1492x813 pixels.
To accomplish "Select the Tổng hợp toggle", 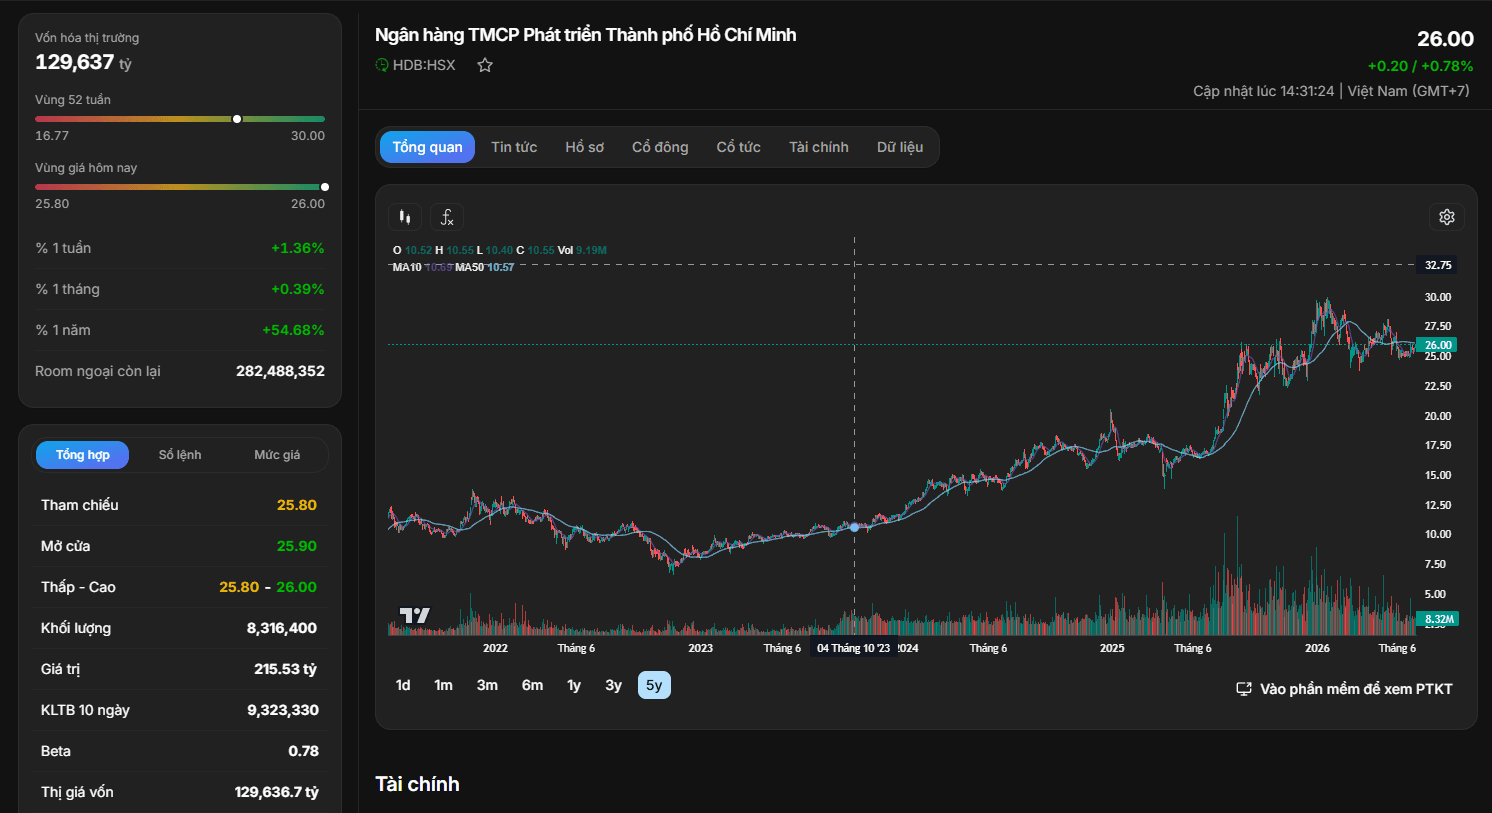I will coord(83,455).
